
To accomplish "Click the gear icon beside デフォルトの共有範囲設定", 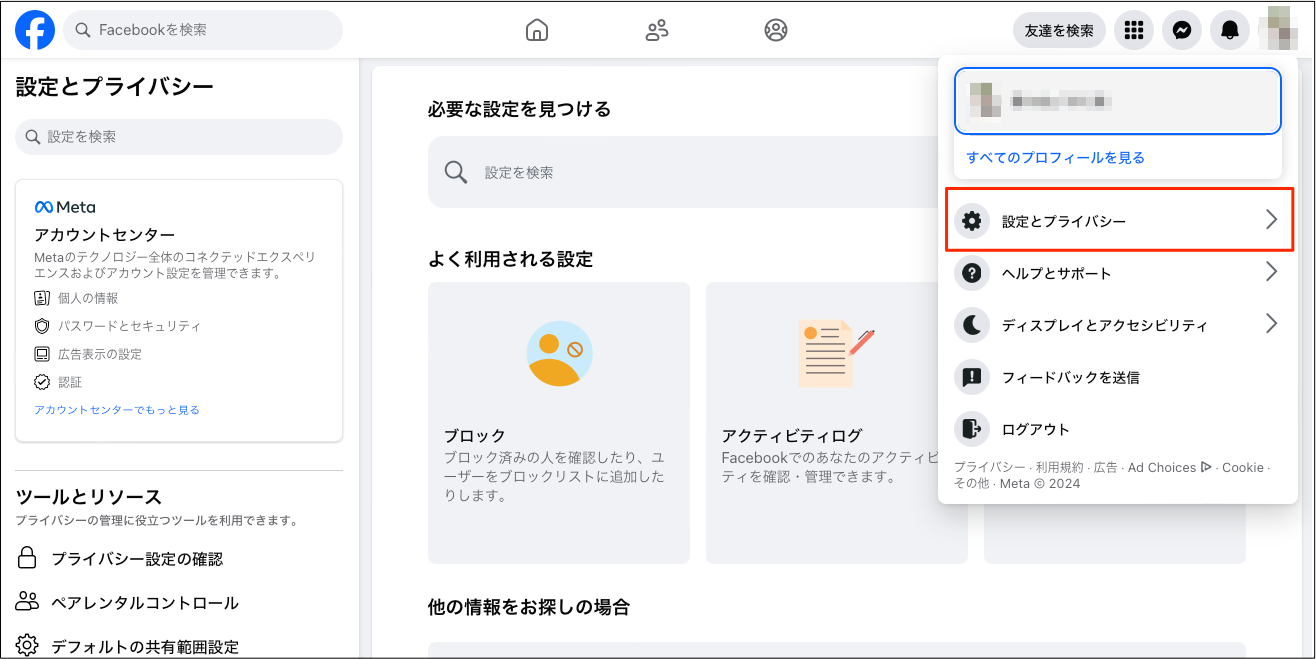I will click(x=28, y=646).
